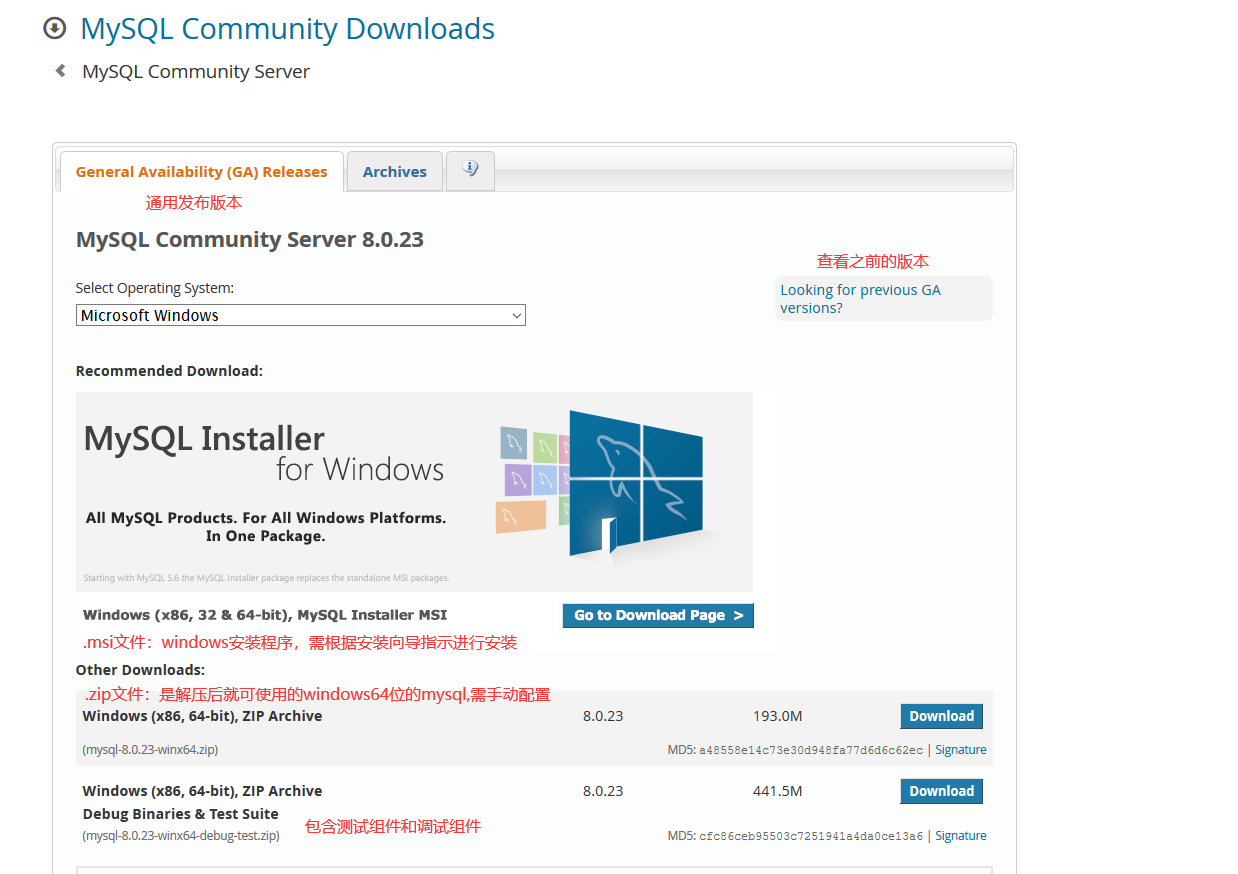This screenshot has height=874, width=1238.
Task: Open the Select Operating System dropdown
Action: pos(301,315)
